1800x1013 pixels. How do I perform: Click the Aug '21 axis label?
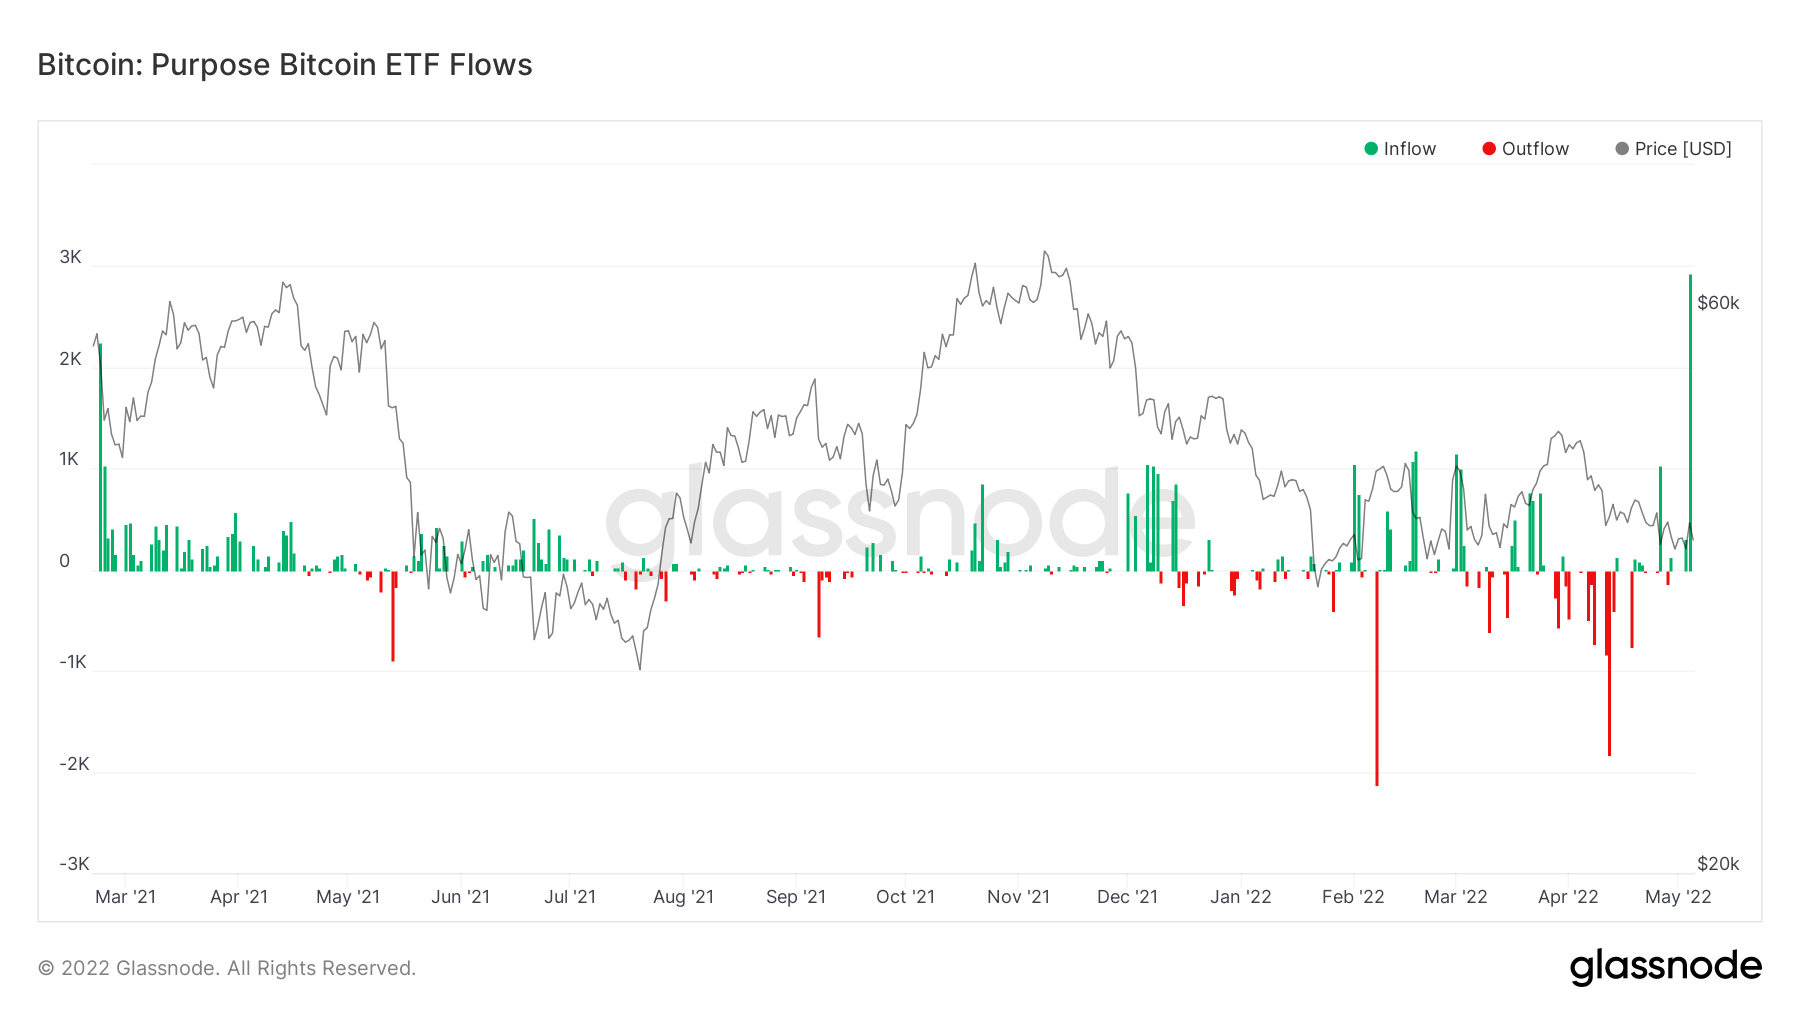(x=683, y=897)
